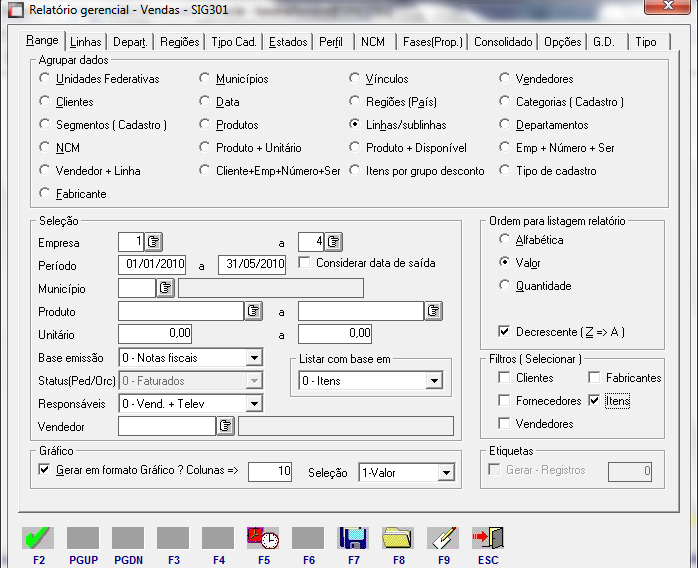698x568 pixels.
Task: Click the application icon in title bar
Action: click(x=16, y=10)
